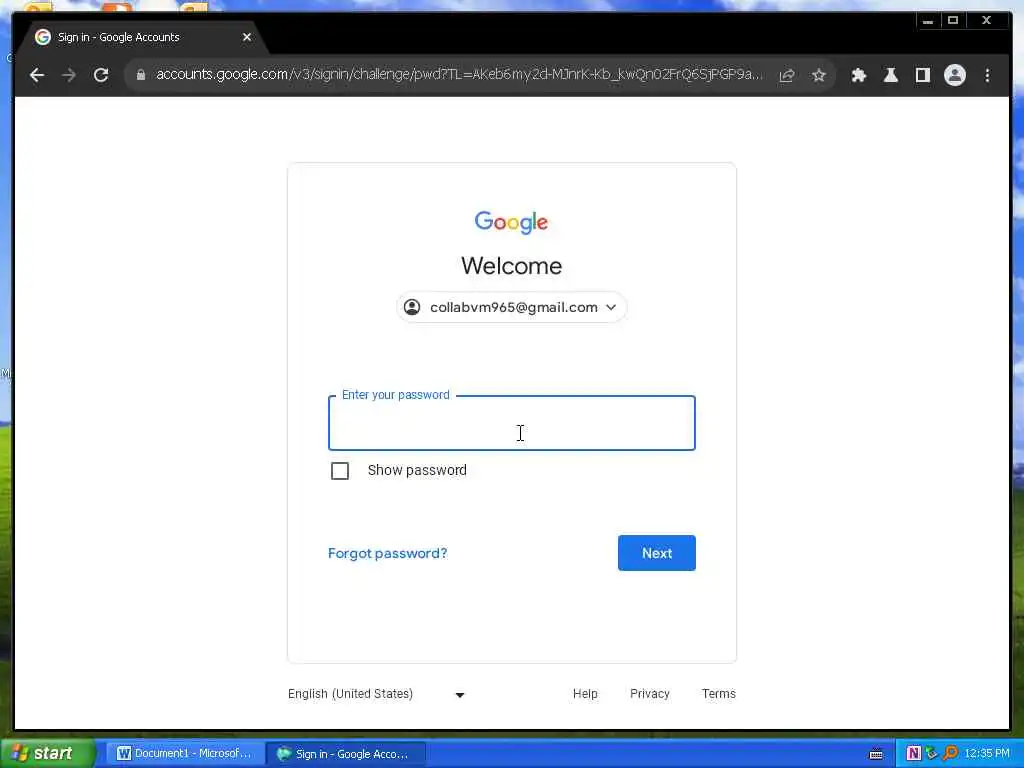
Task: Minimize the Chrome window
Action: point(927,21)
